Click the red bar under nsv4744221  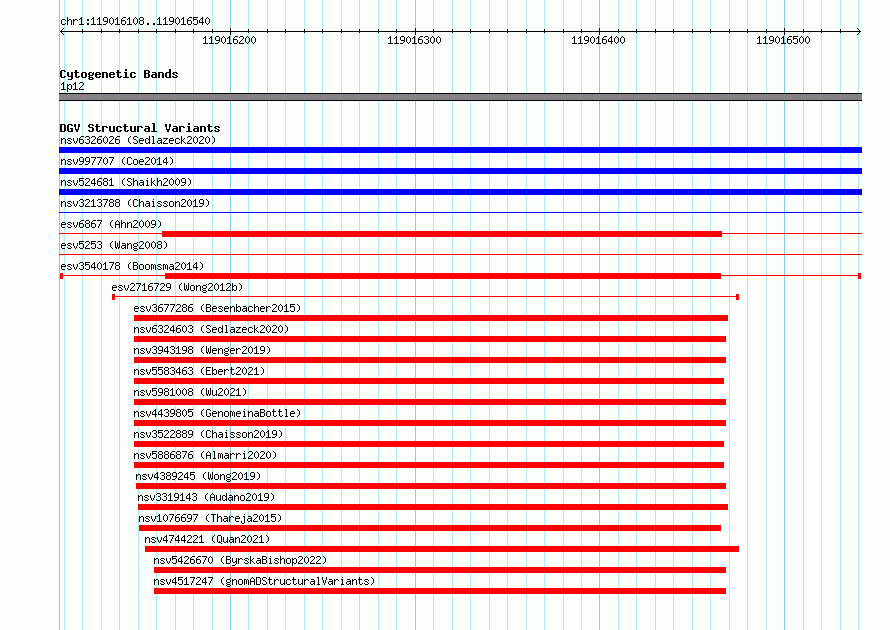tap(442, 549)
